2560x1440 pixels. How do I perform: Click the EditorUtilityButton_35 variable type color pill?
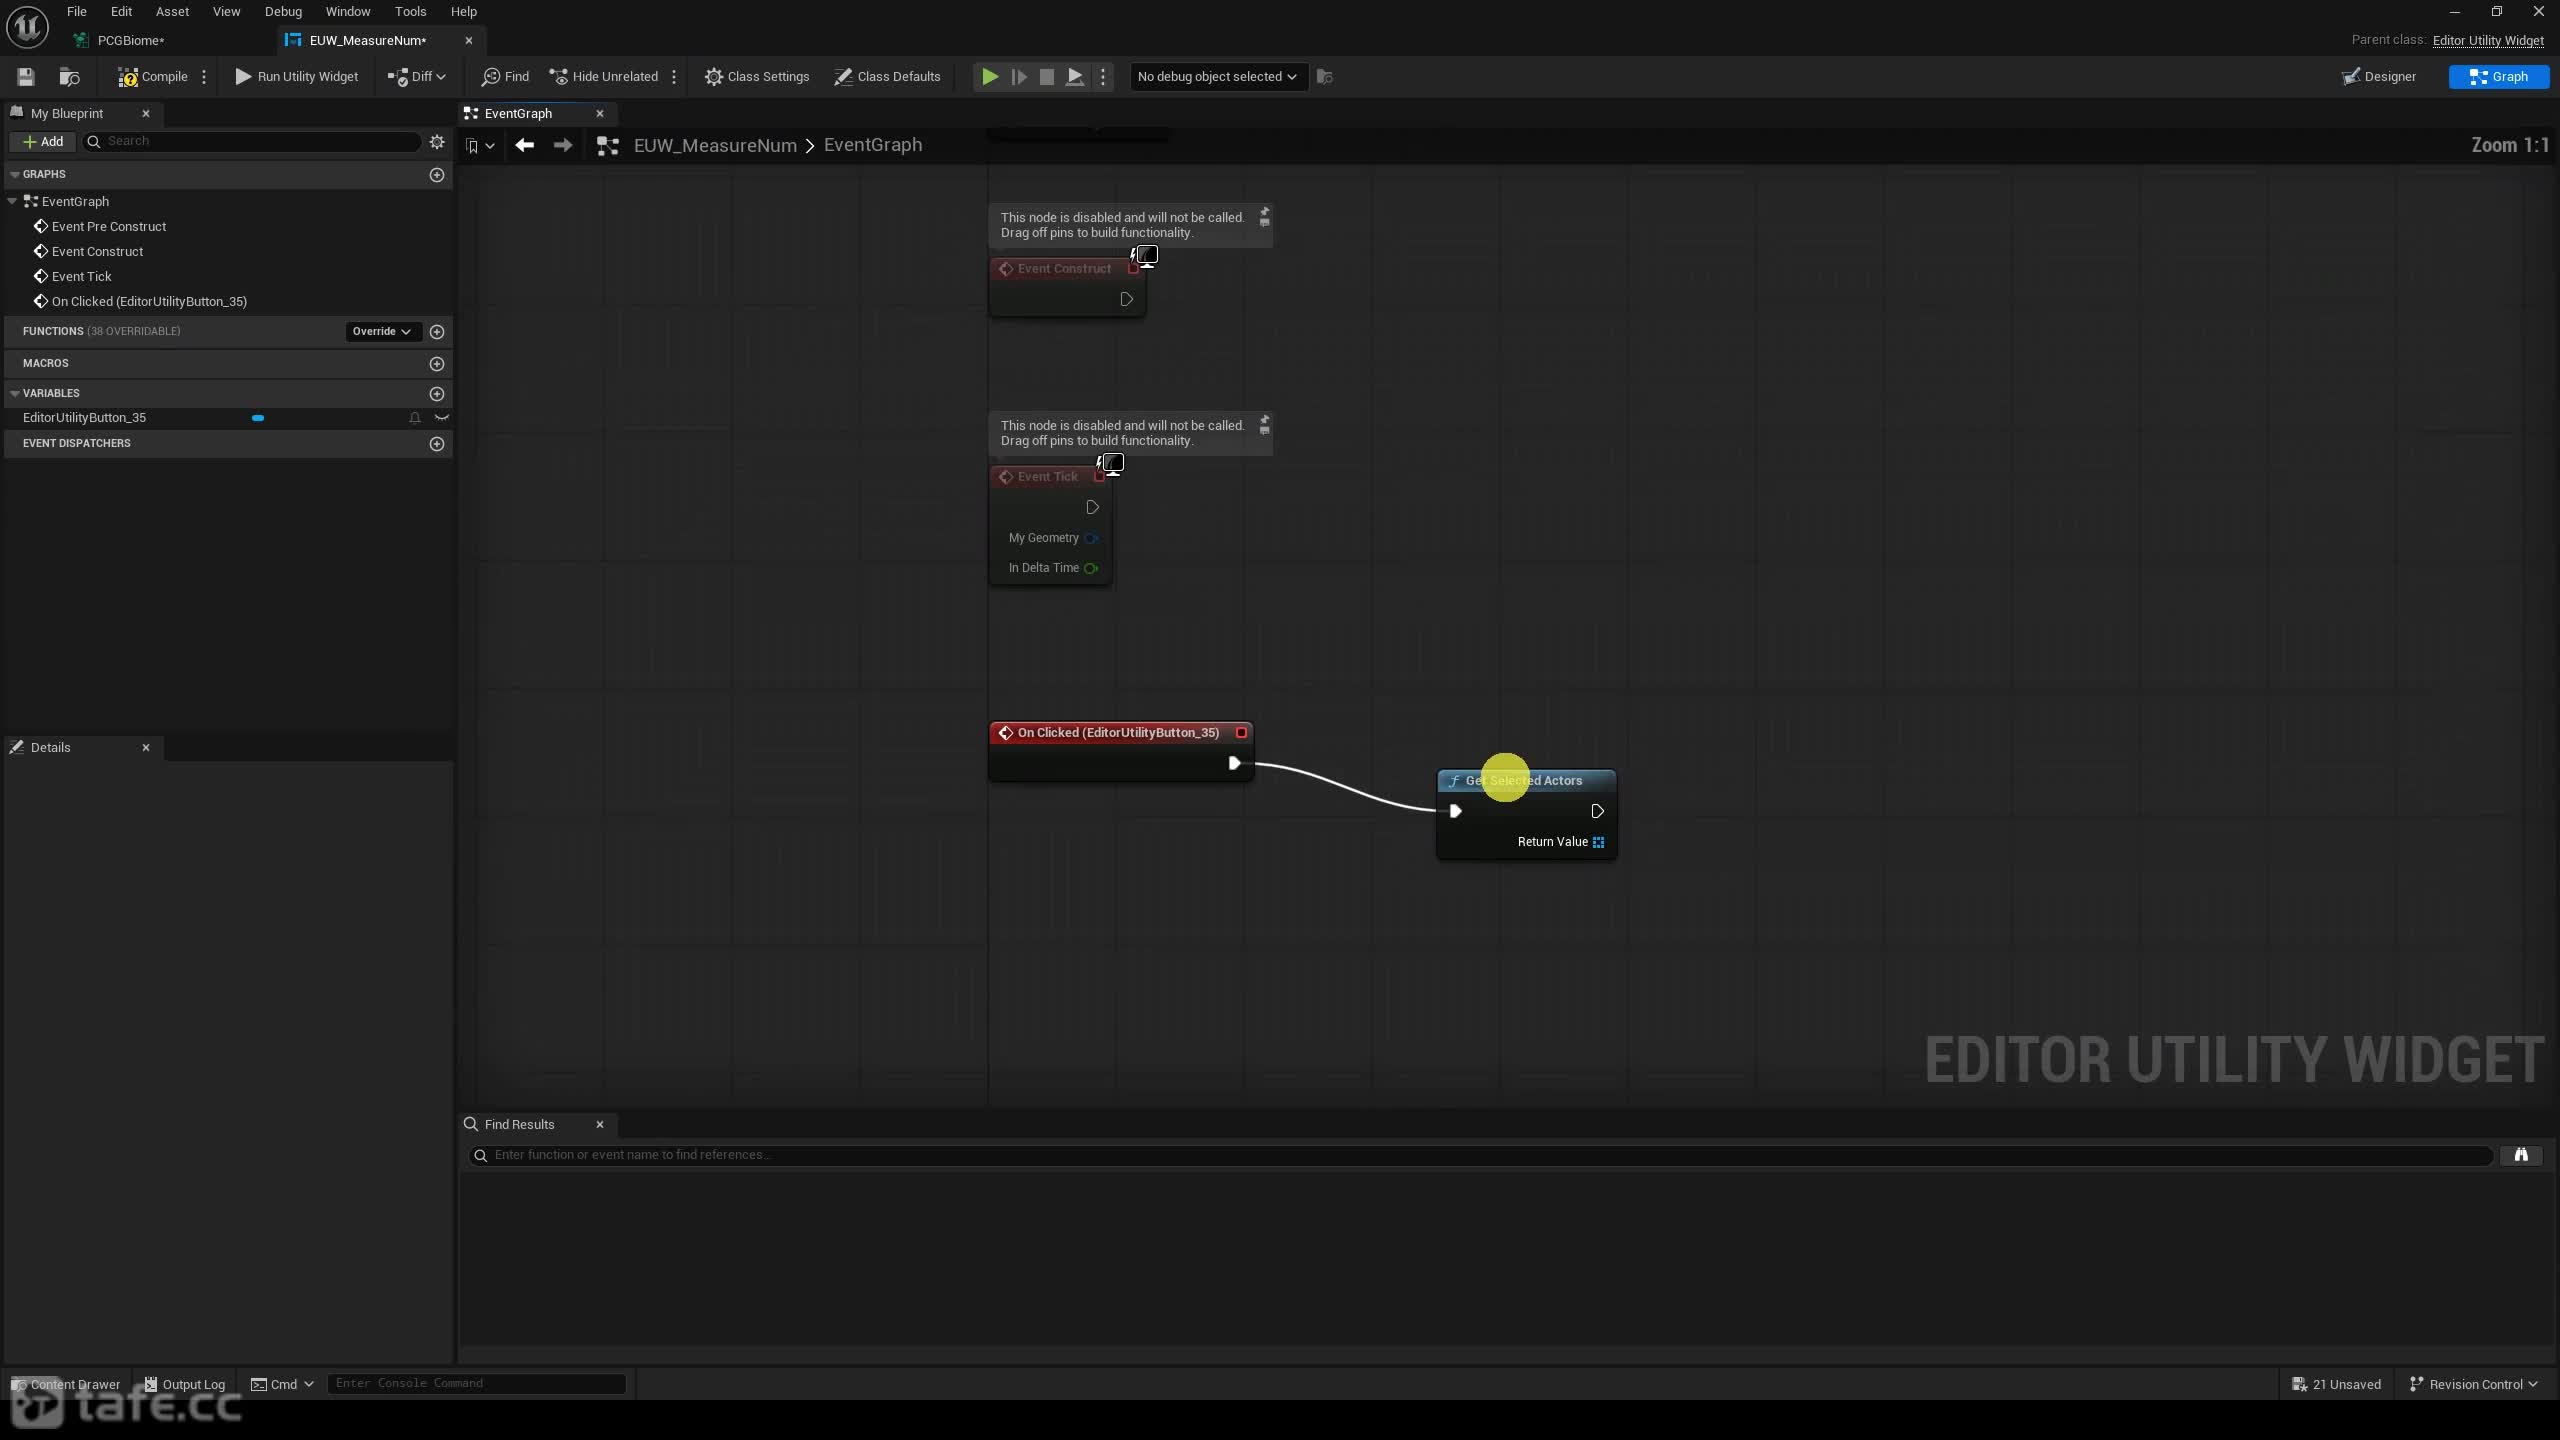258,418
